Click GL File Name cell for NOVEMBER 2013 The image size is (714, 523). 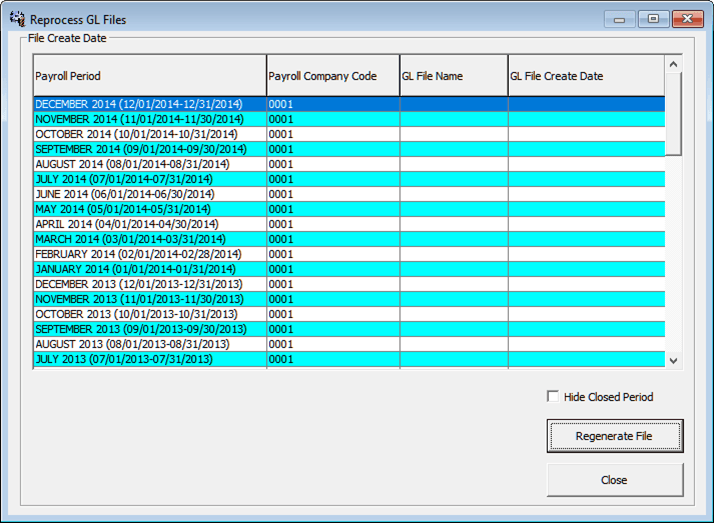[x=454, y=300]
